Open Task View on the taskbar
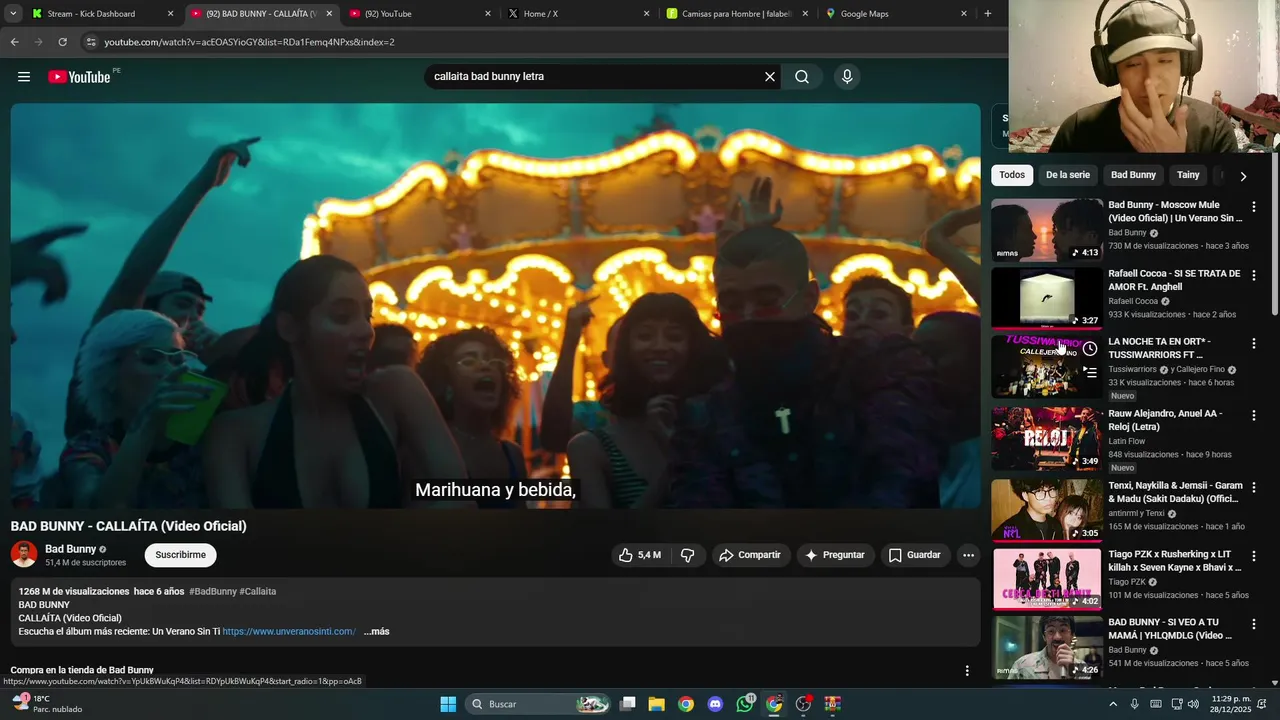1280x720 pixels. click(628, 704)
